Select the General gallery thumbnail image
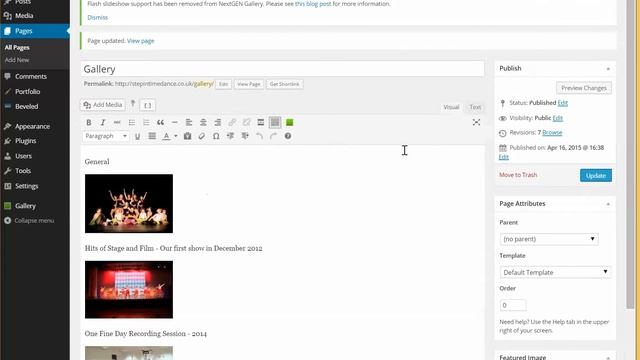 [129, 204]
